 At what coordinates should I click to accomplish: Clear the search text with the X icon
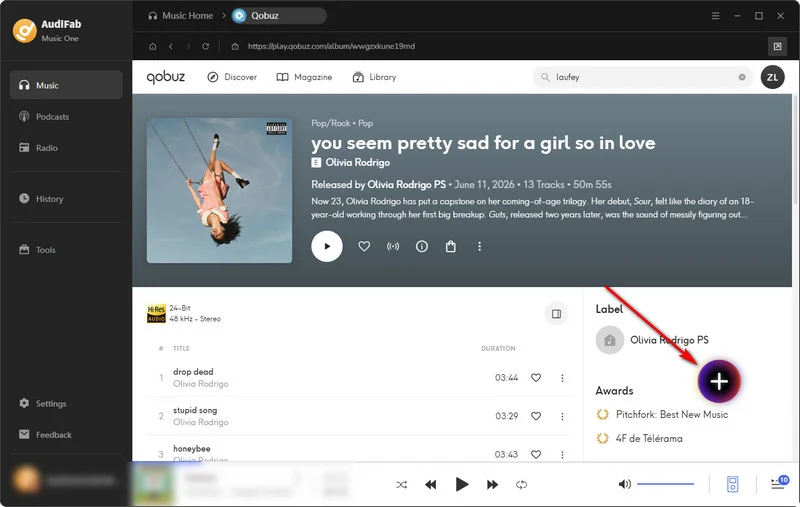pos(742,77)
